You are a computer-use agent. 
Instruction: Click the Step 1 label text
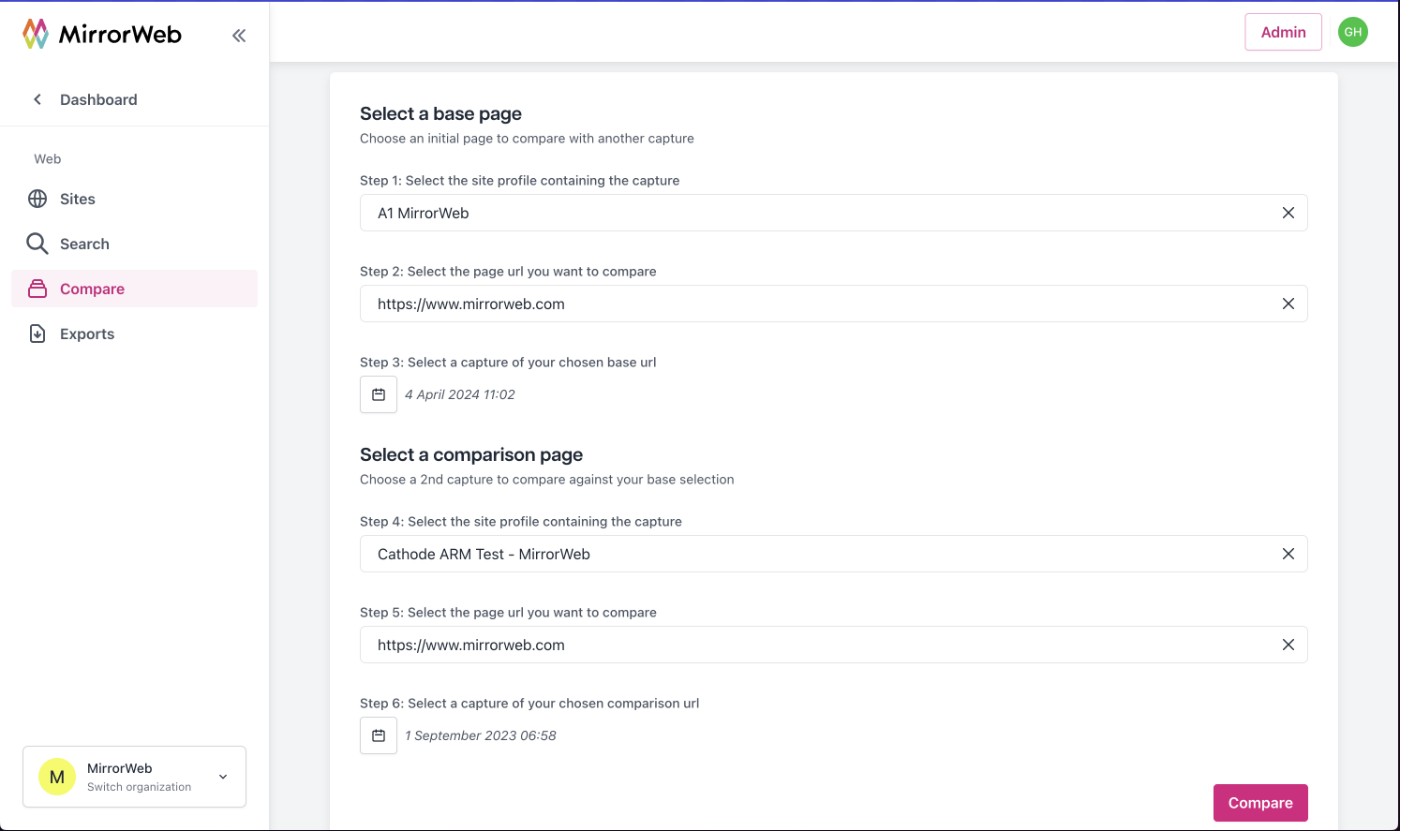(x=520, y=180)
